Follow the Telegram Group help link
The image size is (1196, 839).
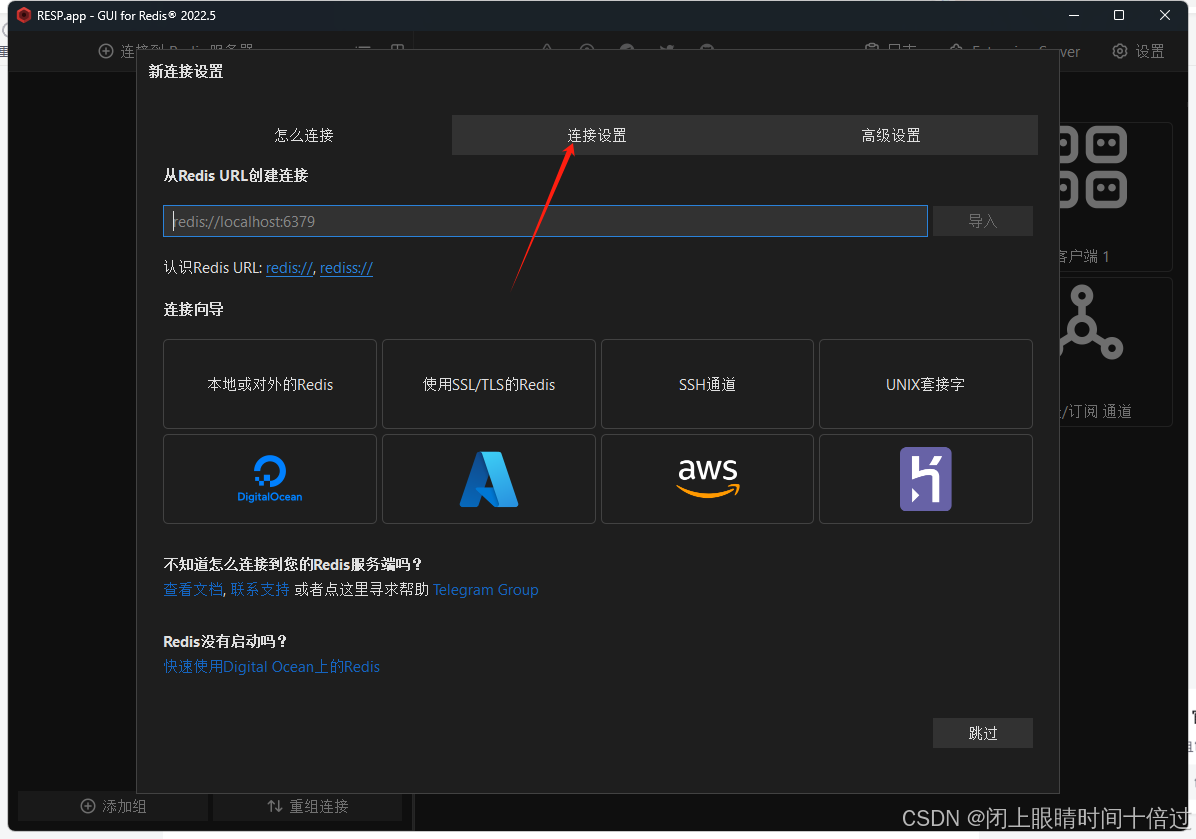click(x=485, y=590)
